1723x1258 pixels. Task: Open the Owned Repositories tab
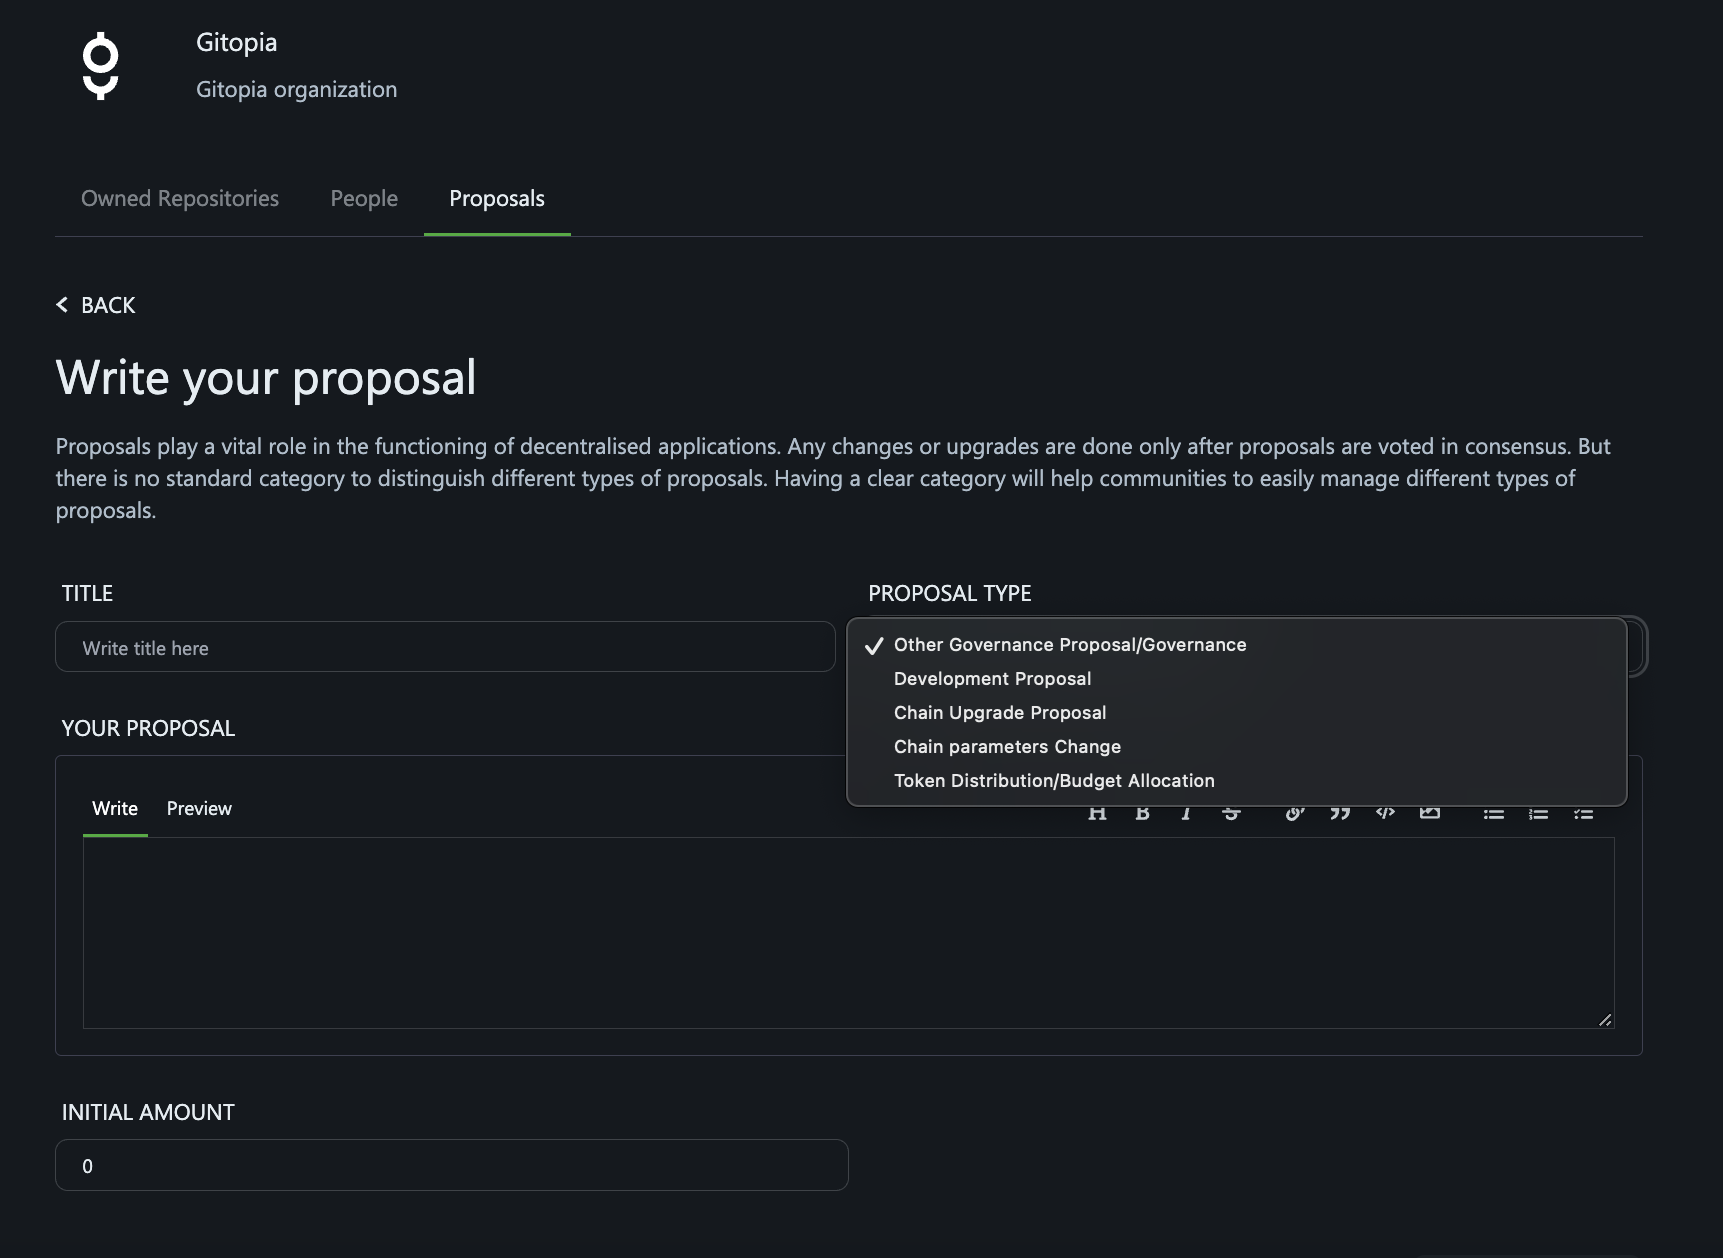tap(180, 198)
